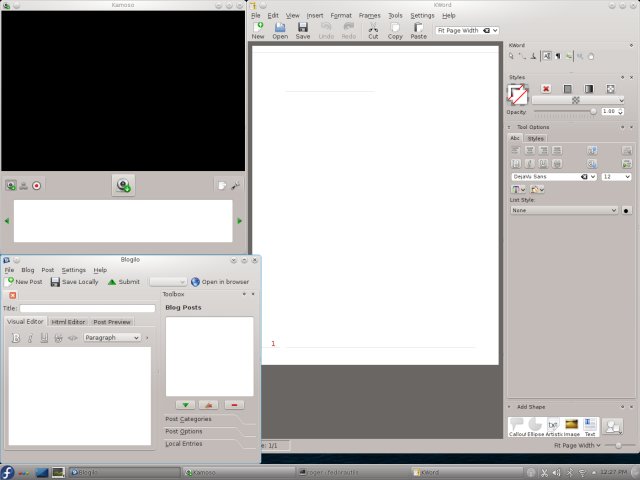Set no fill with red X in Styles
This screenshot has width=640, height=480.
tap(546, 89)
